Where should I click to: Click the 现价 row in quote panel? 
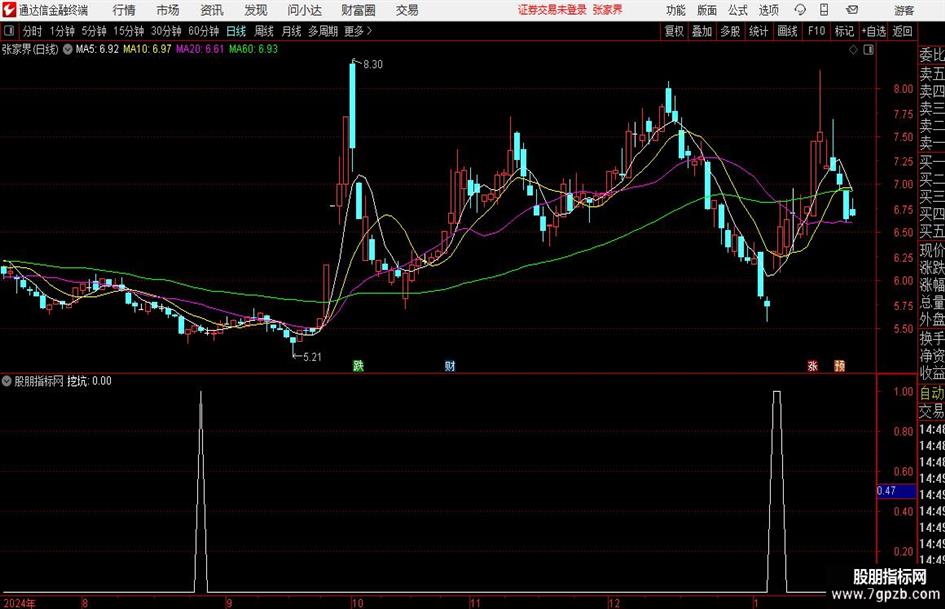(932, 250)
